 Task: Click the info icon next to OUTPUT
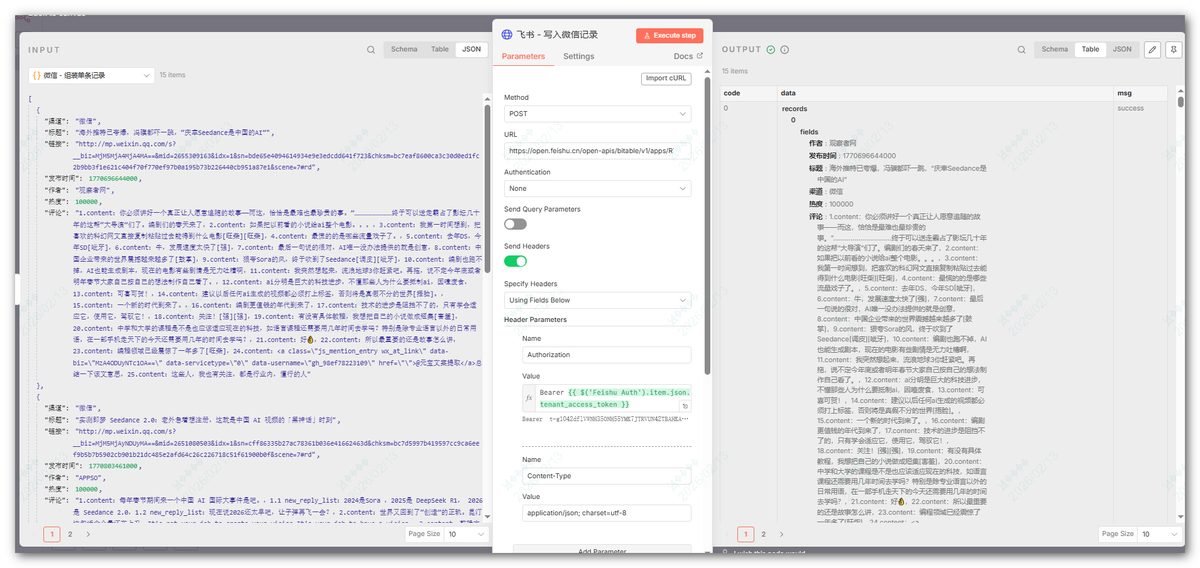[x=783, y=49]
